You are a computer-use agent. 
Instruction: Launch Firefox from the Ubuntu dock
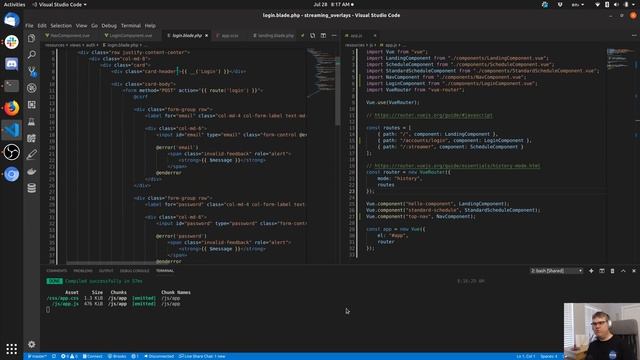[11, 108]
